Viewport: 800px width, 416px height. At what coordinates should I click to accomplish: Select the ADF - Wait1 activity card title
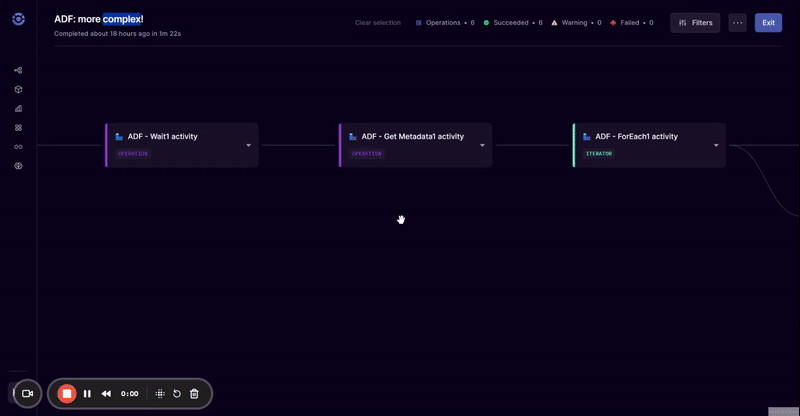coord(162,137)
